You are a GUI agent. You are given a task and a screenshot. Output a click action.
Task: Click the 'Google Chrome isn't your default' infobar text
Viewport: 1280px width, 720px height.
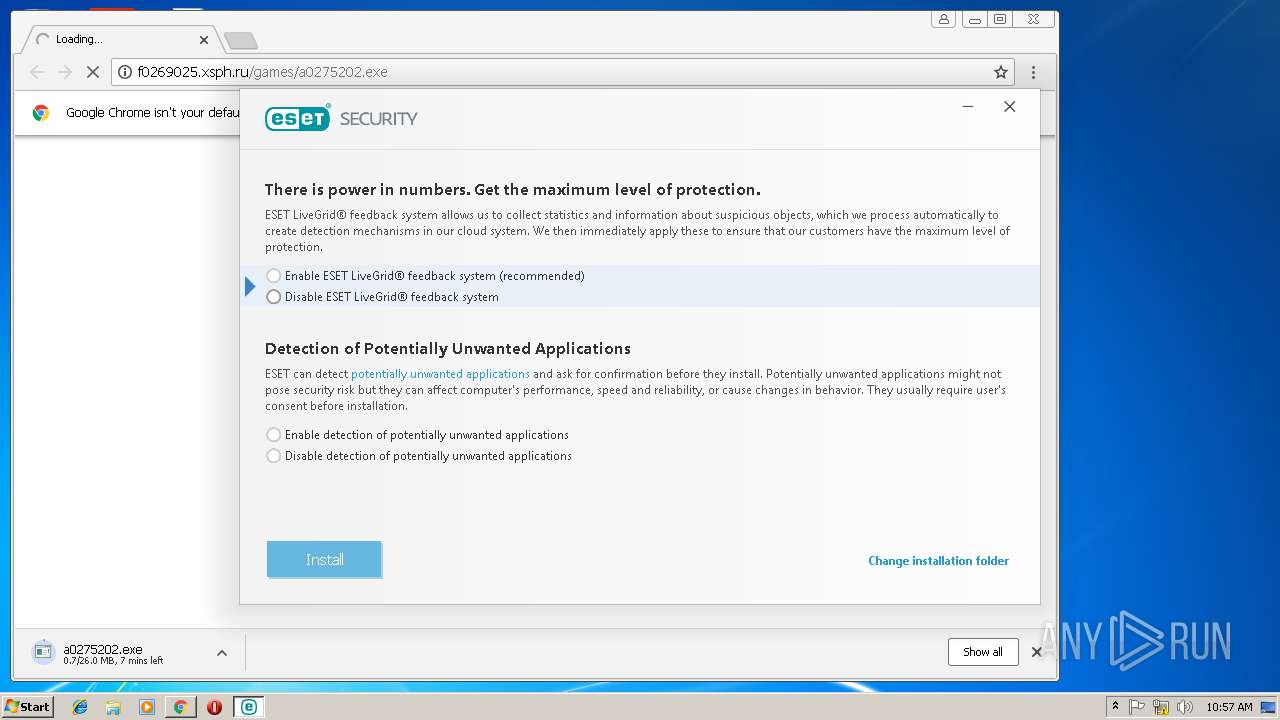click(x=152, y=113)
